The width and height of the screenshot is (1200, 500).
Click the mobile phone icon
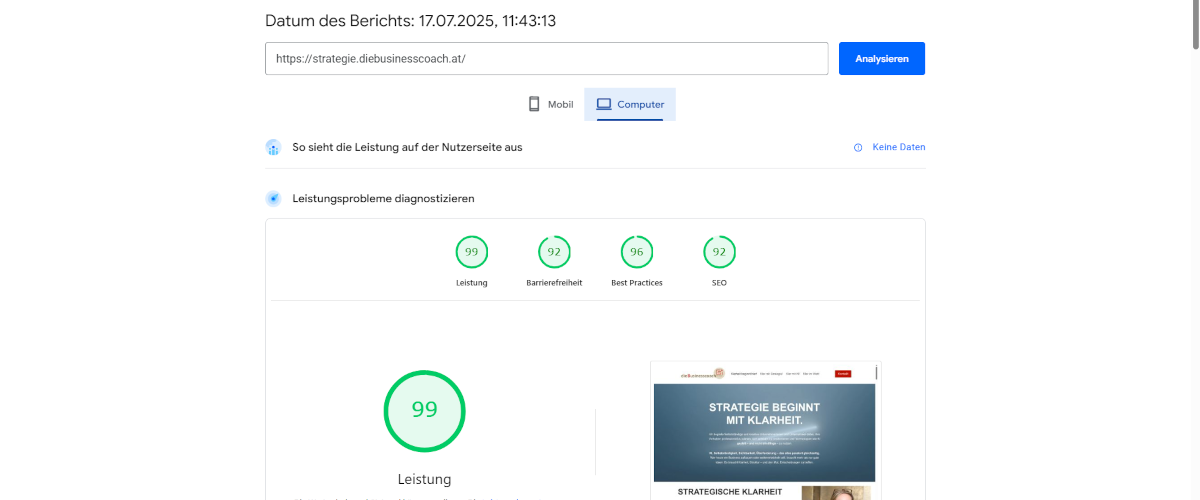(x=534, y=104)
